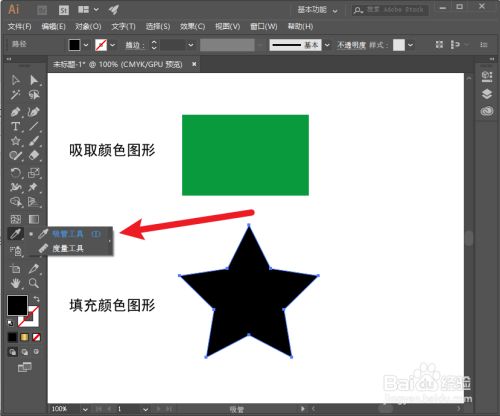The height and width of the screenshot is (416, 500).
Task: Click the Adobe Stock St icon
Action: point(64,10)
